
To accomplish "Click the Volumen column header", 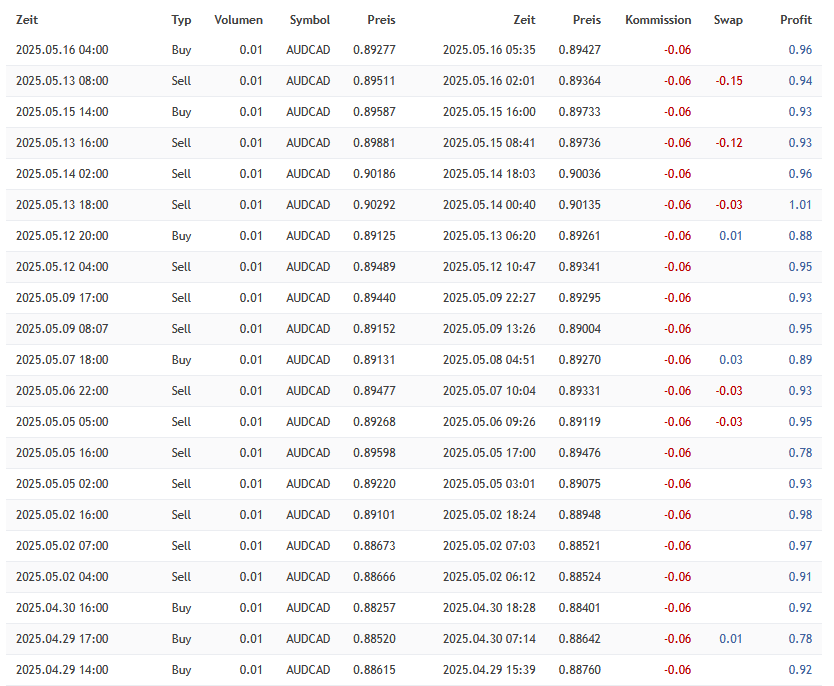I will coord(238,20).
